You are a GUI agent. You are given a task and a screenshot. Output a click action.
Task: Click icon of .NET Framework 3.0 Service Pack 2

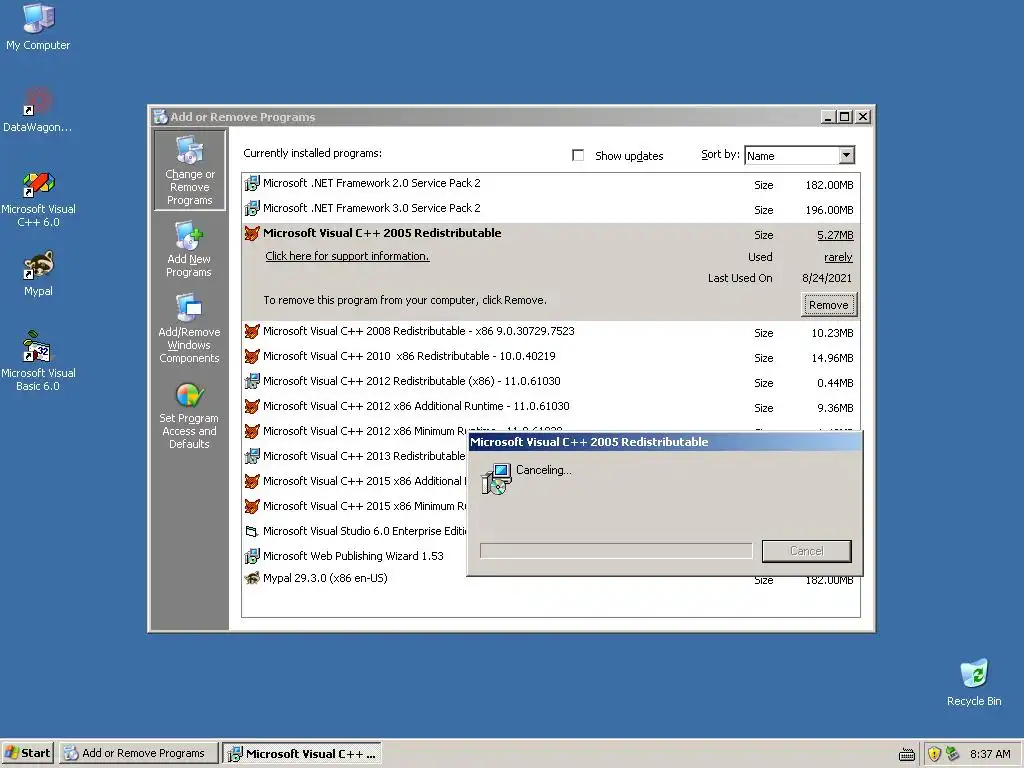pos(252,208)
